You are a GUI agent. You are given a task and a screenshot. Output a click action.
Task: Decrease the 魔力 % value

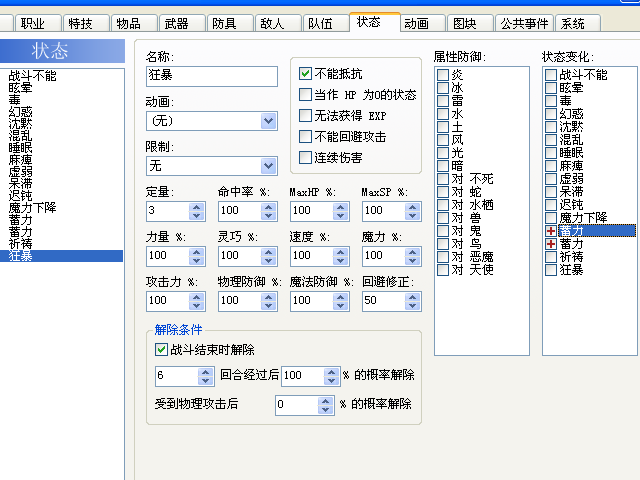[x=413, y=260]
